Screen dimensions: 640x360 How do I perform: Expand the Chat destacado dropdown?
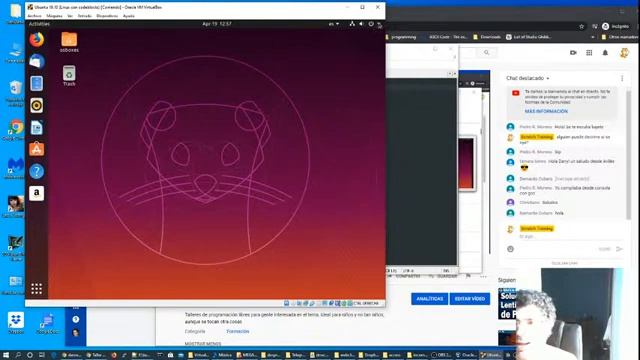point(528,78)
